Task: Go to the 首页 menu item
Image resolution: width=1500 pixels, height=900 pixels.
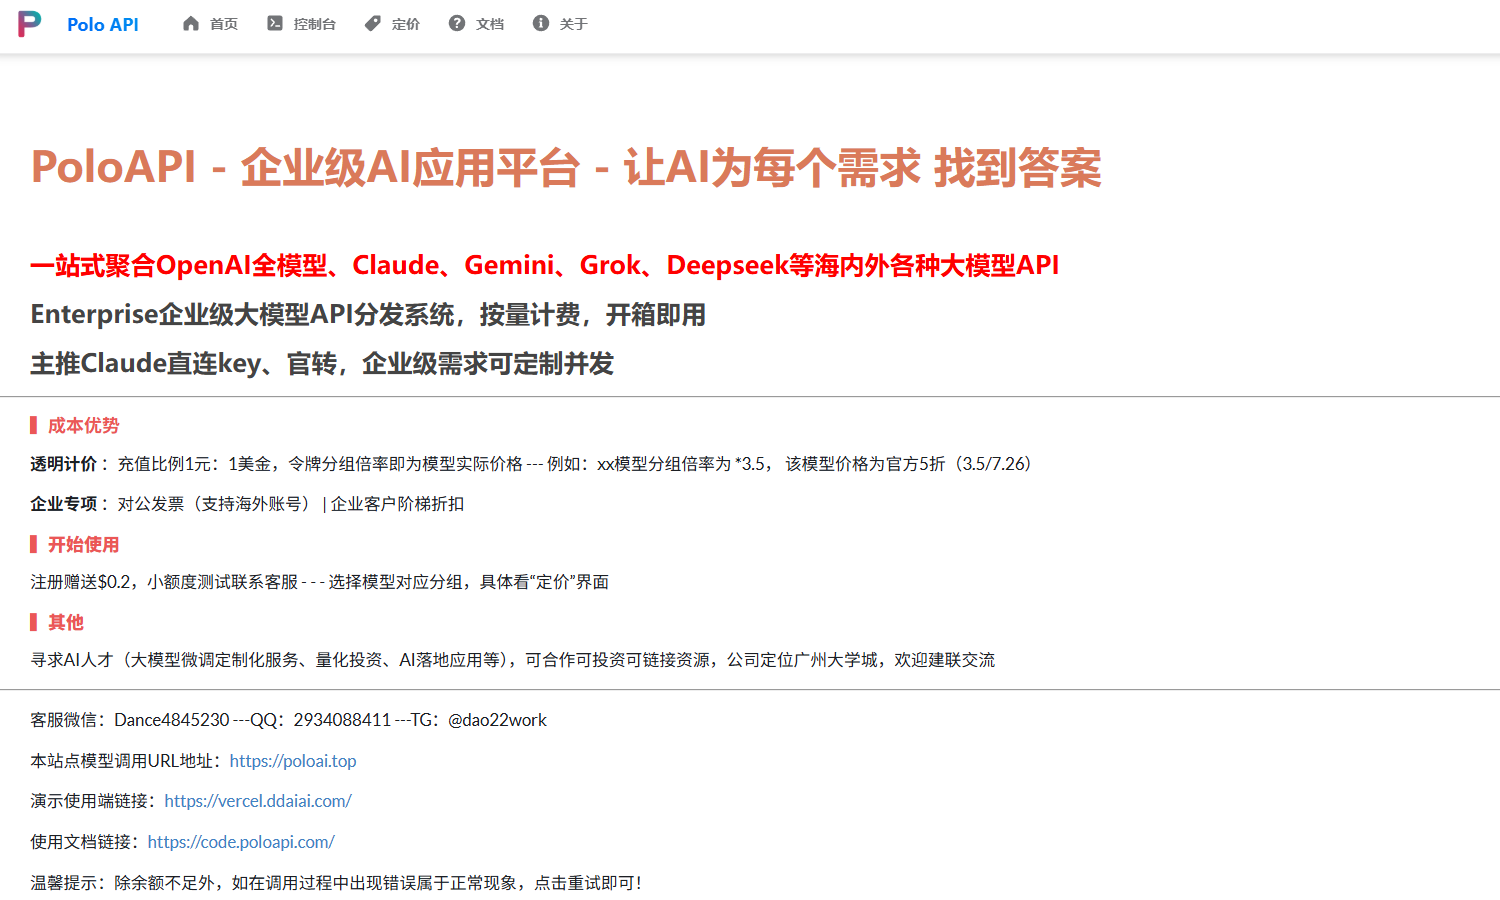Action: 224,24
